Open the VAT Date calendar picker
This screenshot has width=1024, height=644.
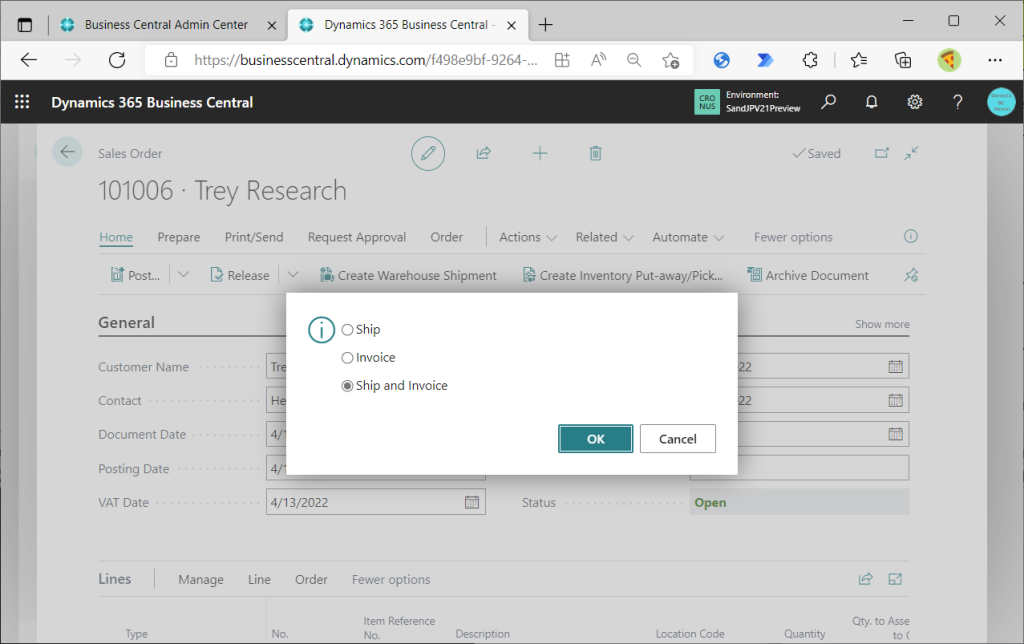coord(472,502)
